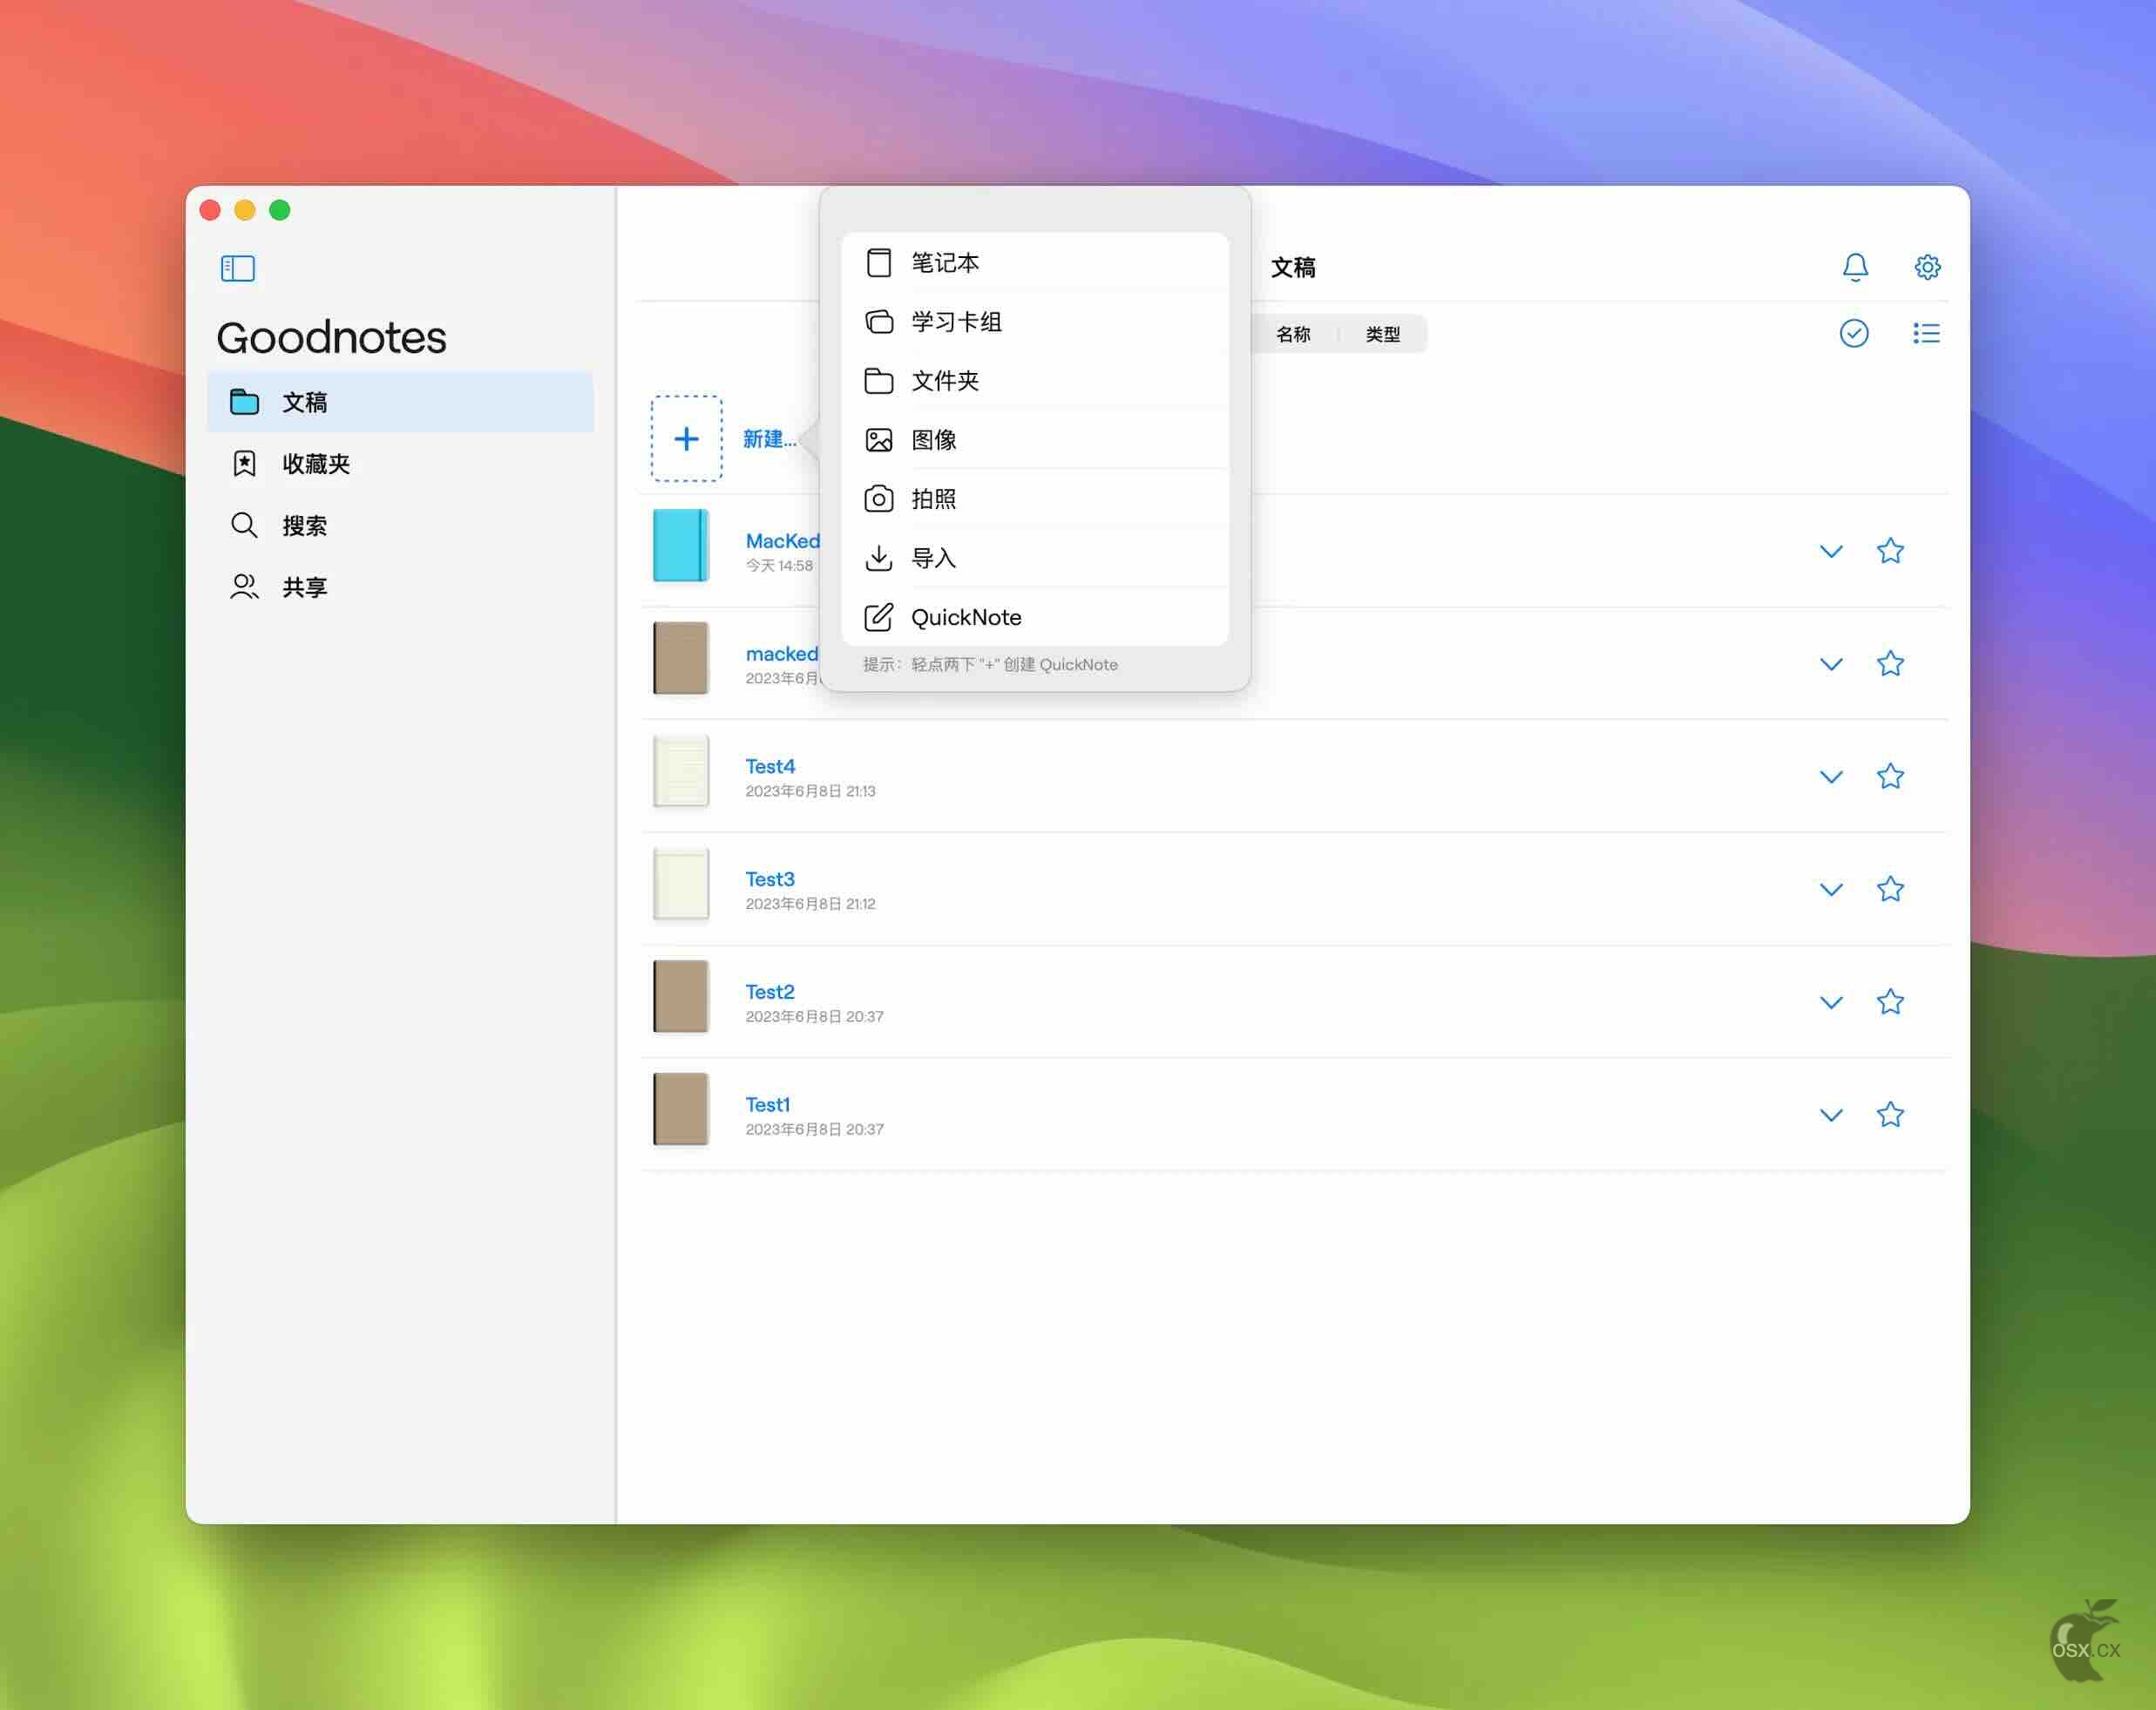Close the Goodnotes window
Image resolution: width=2156 pixels, height=1710 pixels.
[x=210, y=210]
